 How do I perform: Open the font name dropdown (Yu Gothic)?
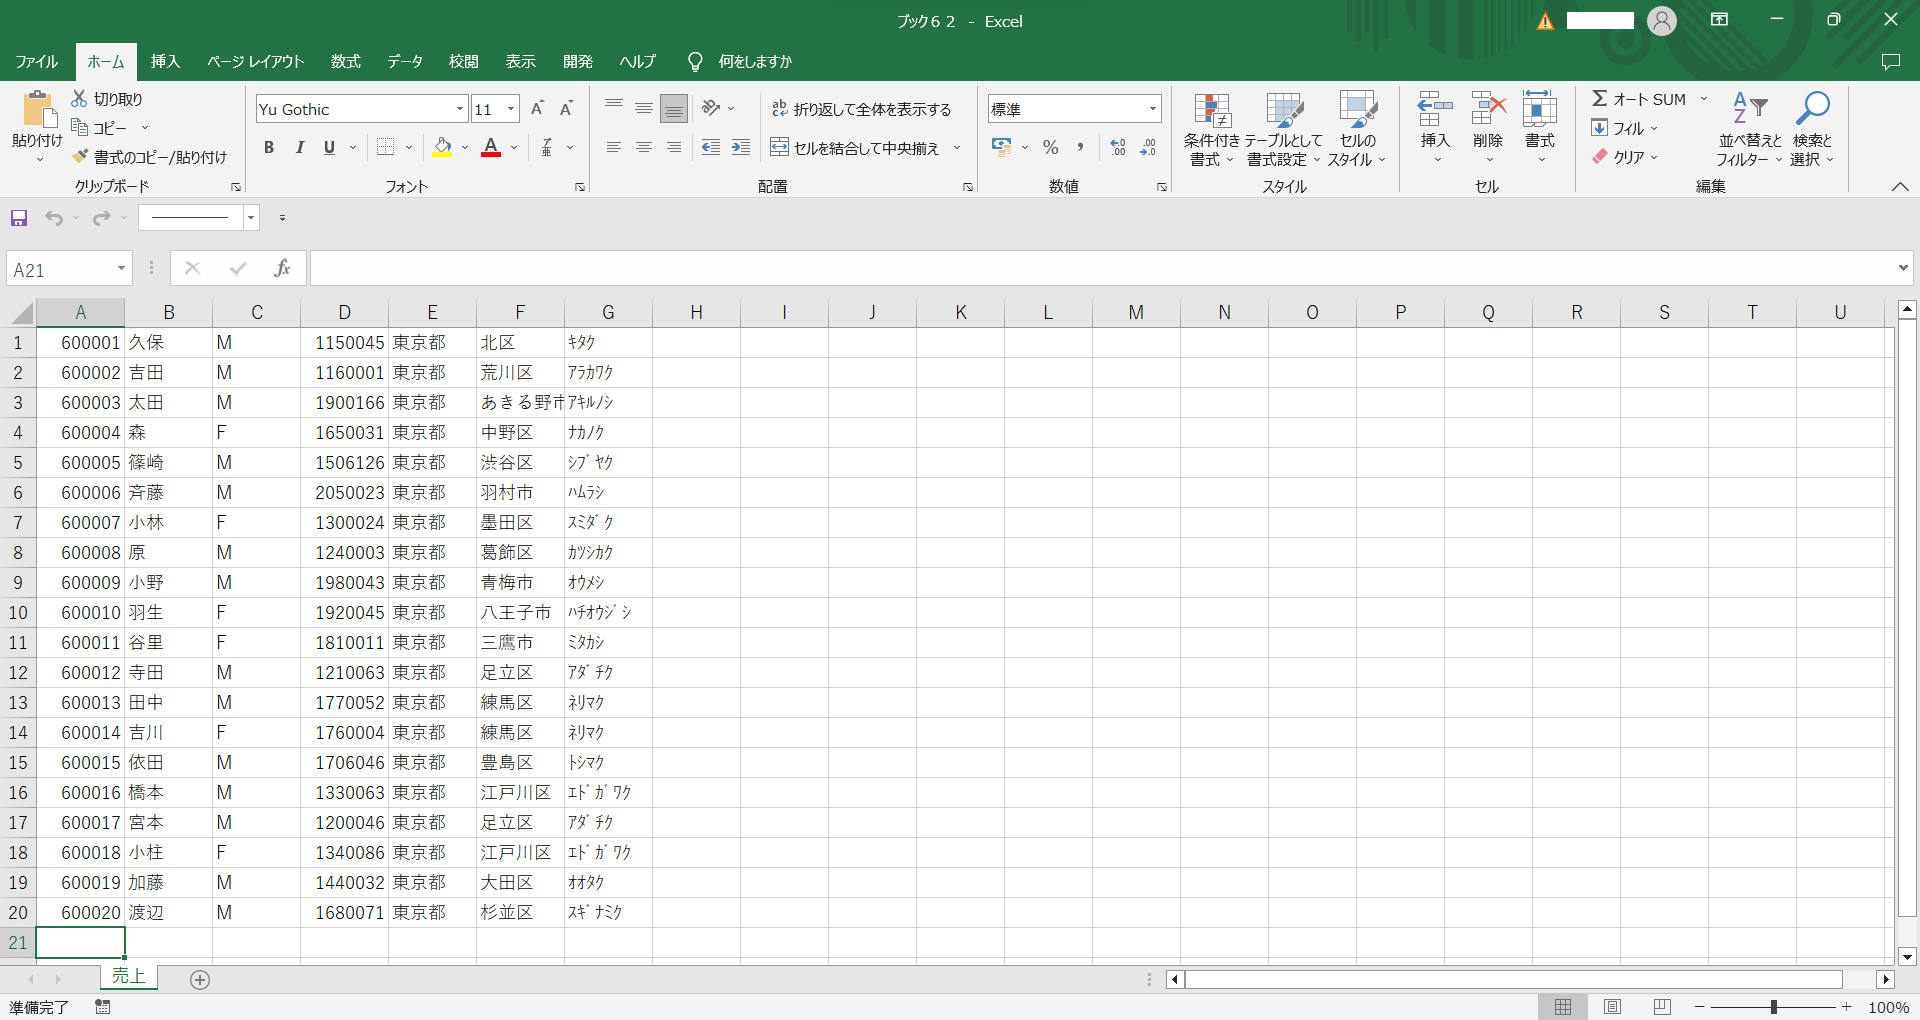[x=460, y=109]
